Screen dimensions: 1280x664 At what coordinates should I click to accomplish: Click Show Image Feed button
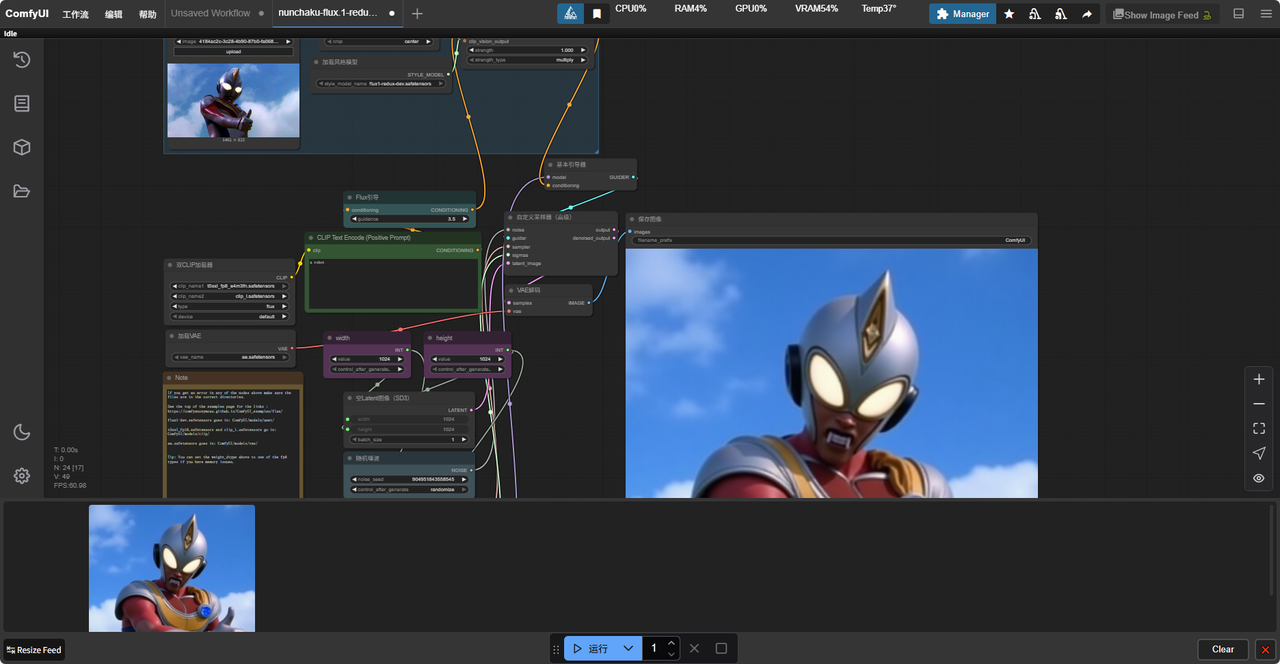click(x=1162, y=14)
